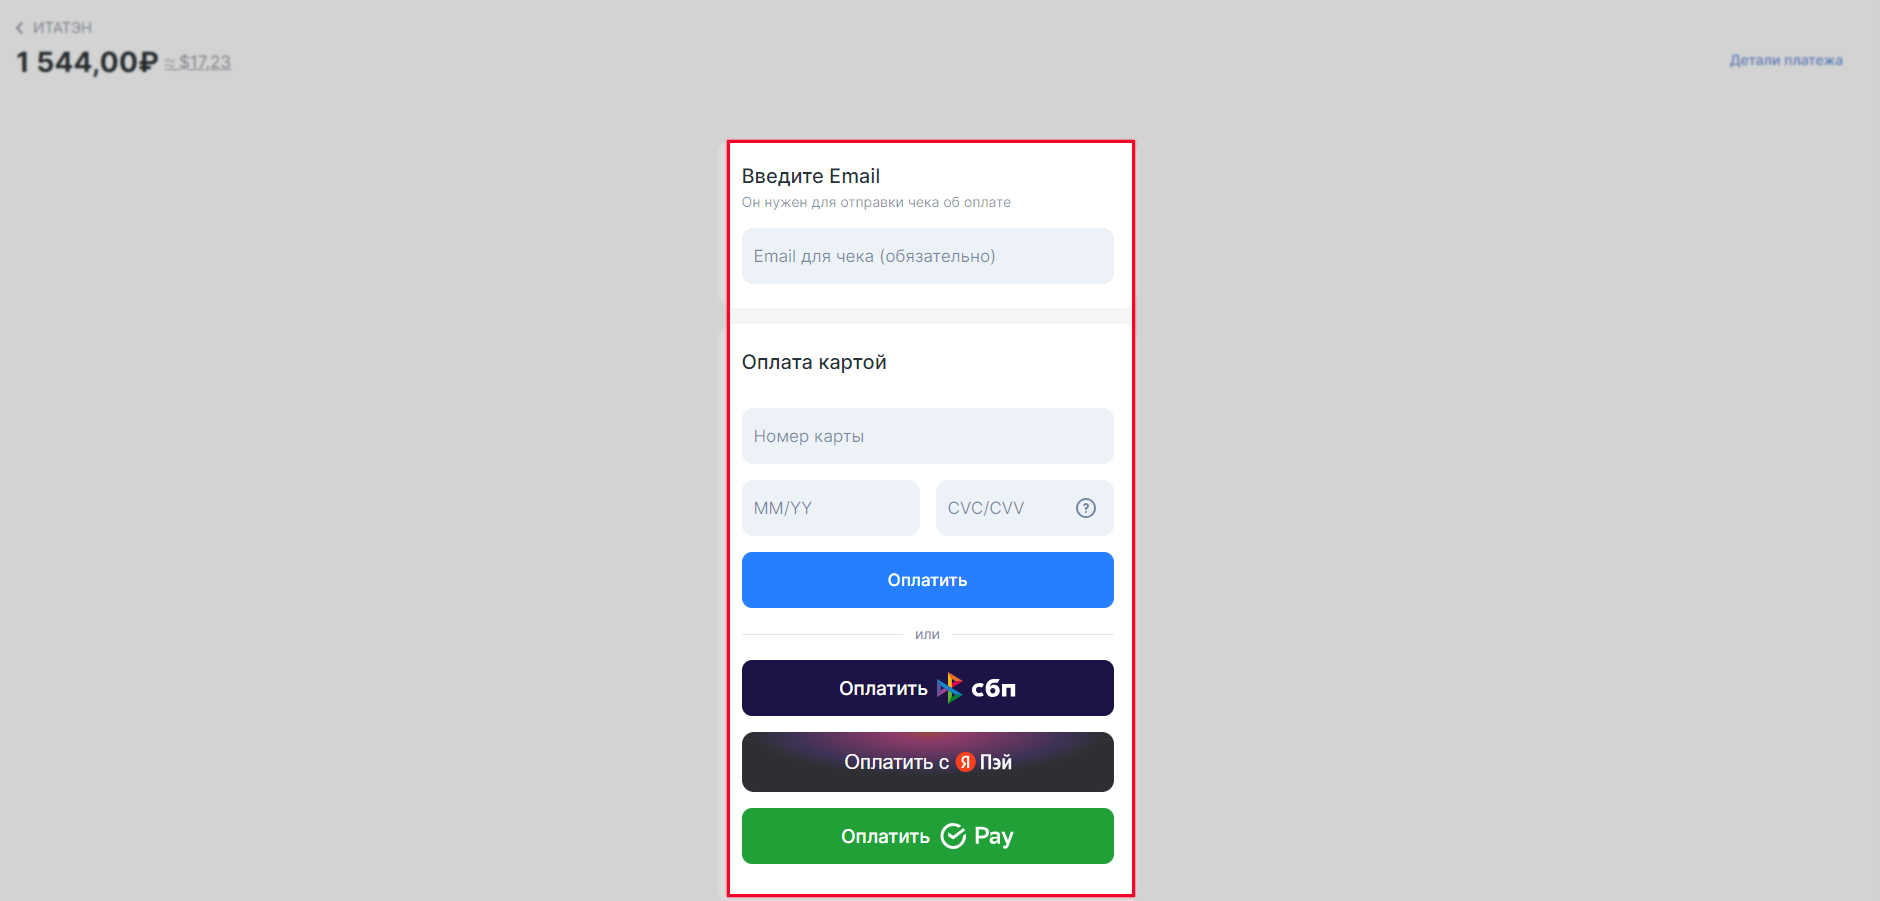Click the Оплата картой section heading
The image size is (1880, 901).
click(814, 362)
